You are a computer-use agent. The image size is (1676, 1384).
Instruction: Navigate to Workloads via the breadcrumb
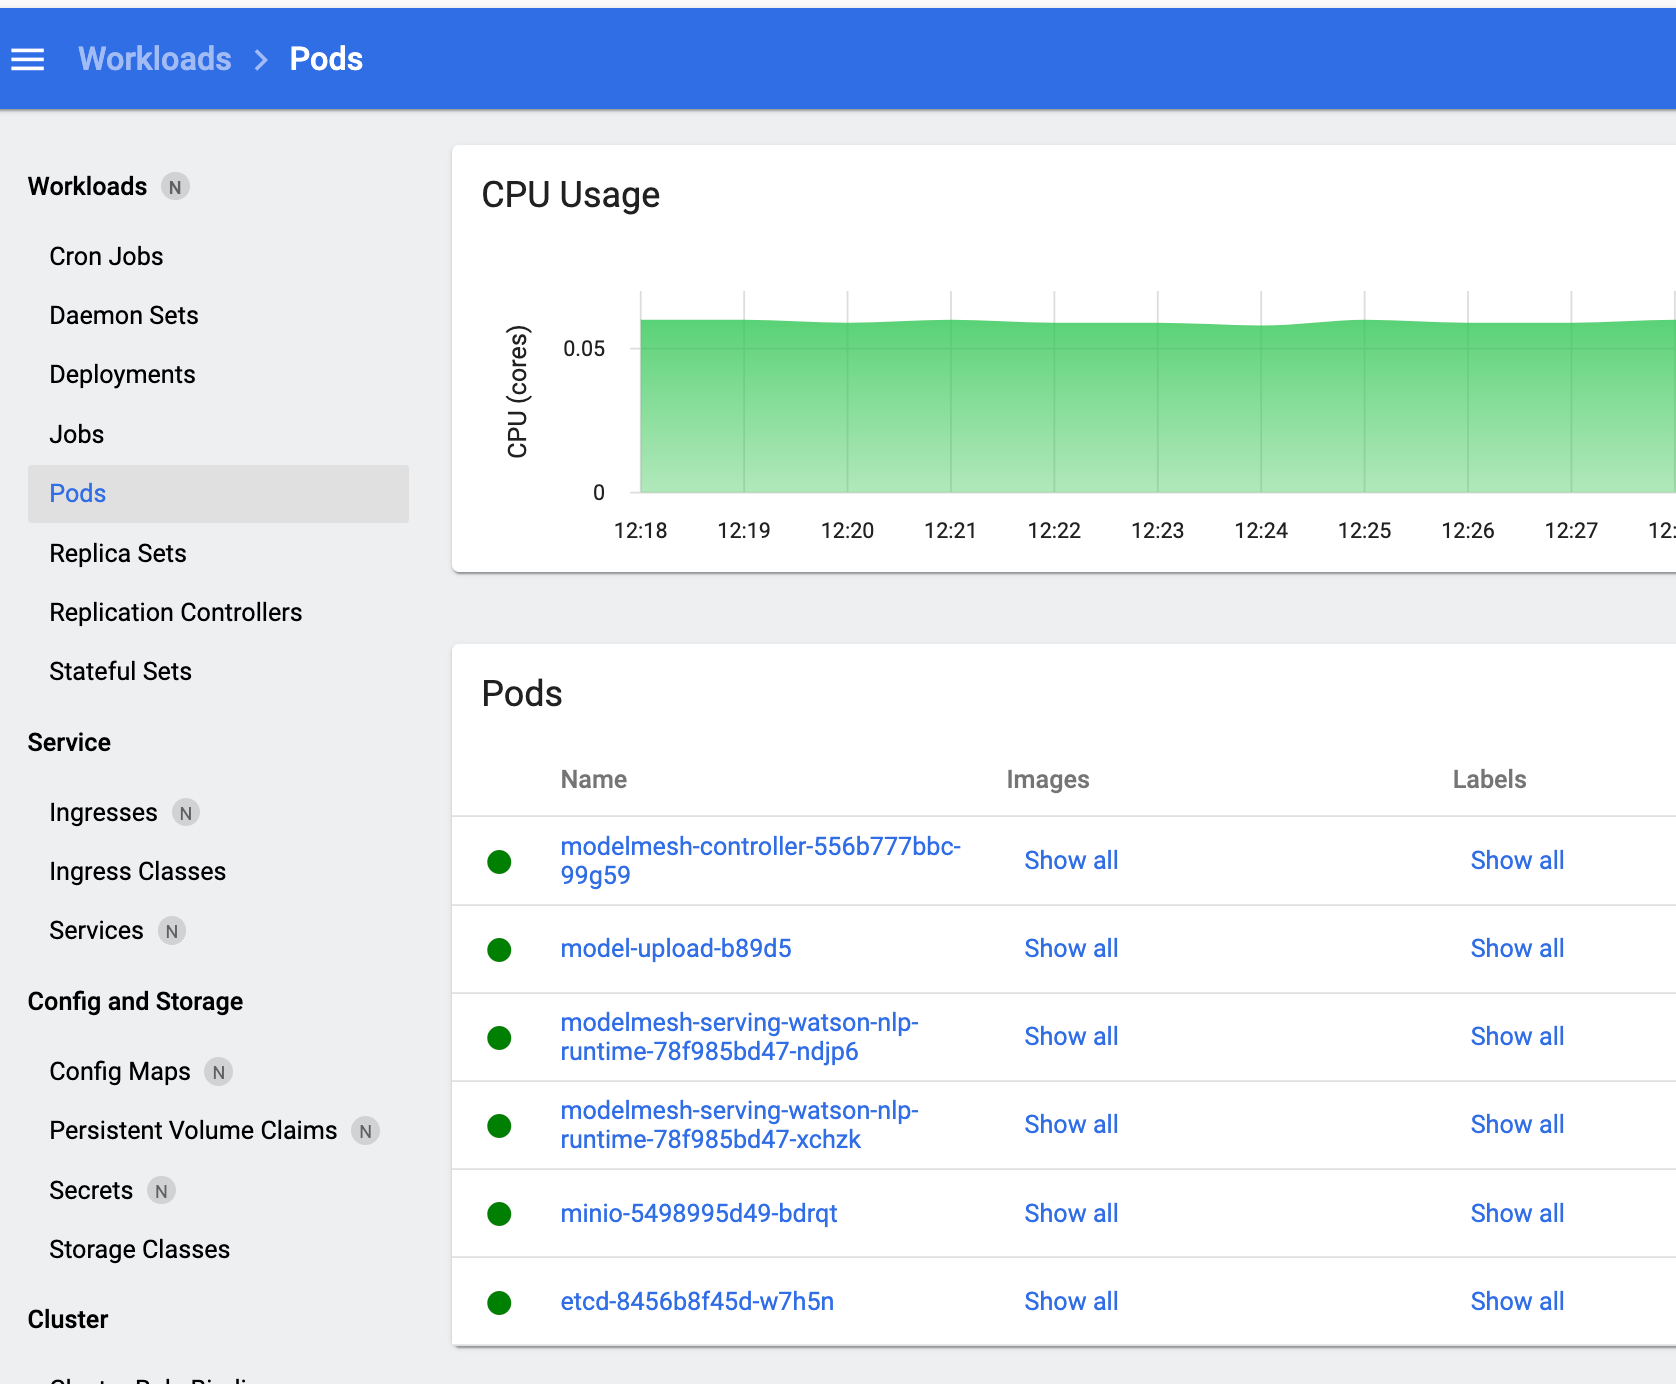(154, 59)
